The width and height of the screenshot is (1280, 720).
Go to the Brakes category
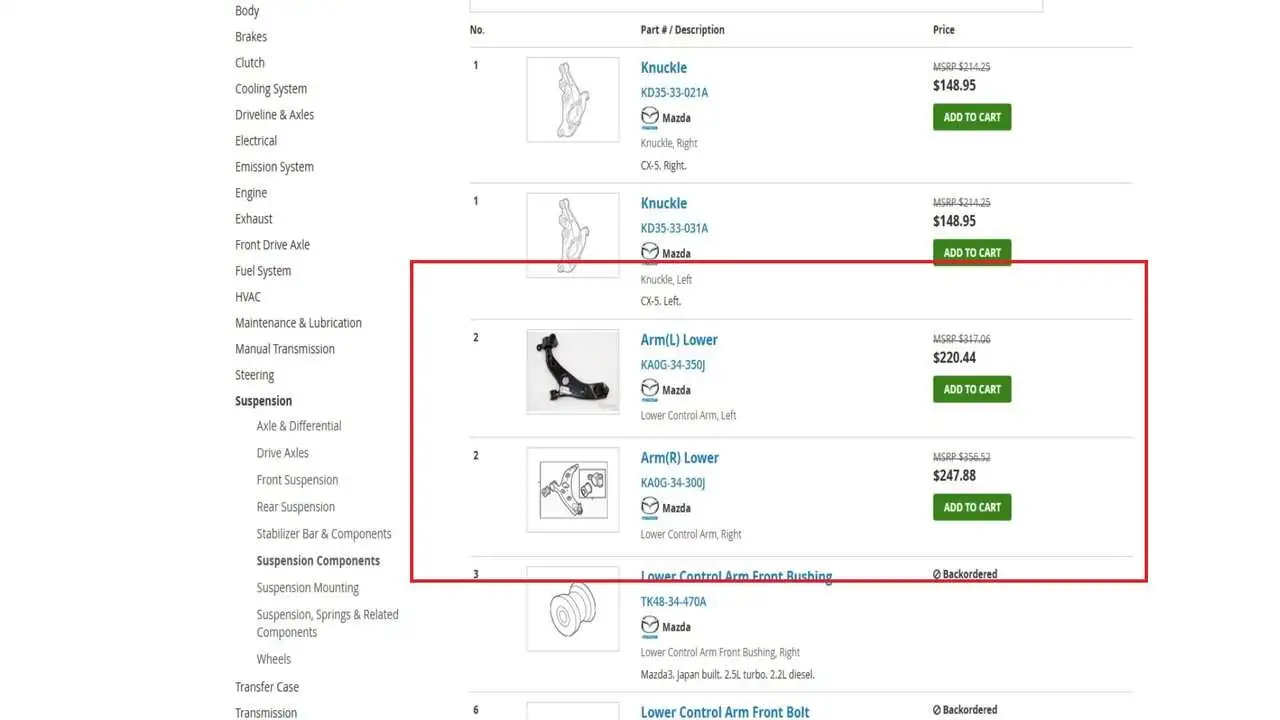pyautogui.click(x=251, y=37)
